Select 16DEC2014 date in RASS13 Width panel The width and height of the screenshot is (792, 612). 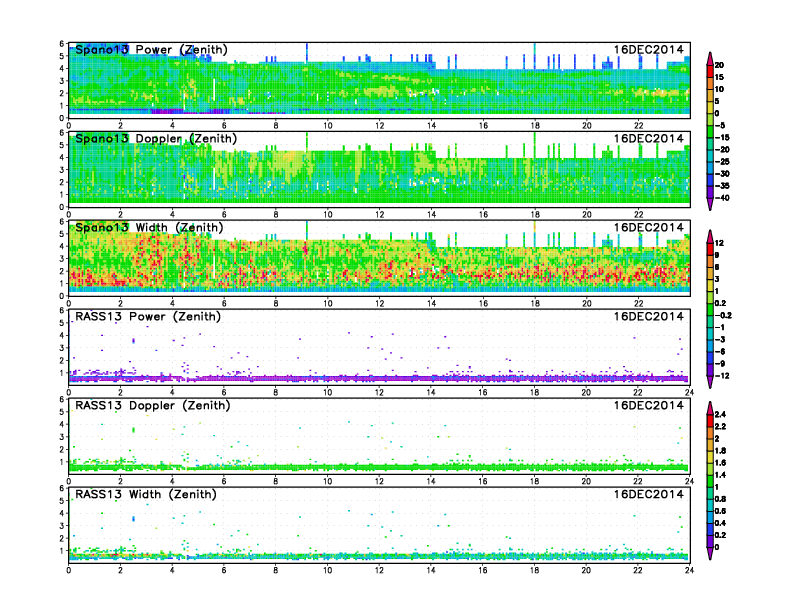(x=649, y=494)
